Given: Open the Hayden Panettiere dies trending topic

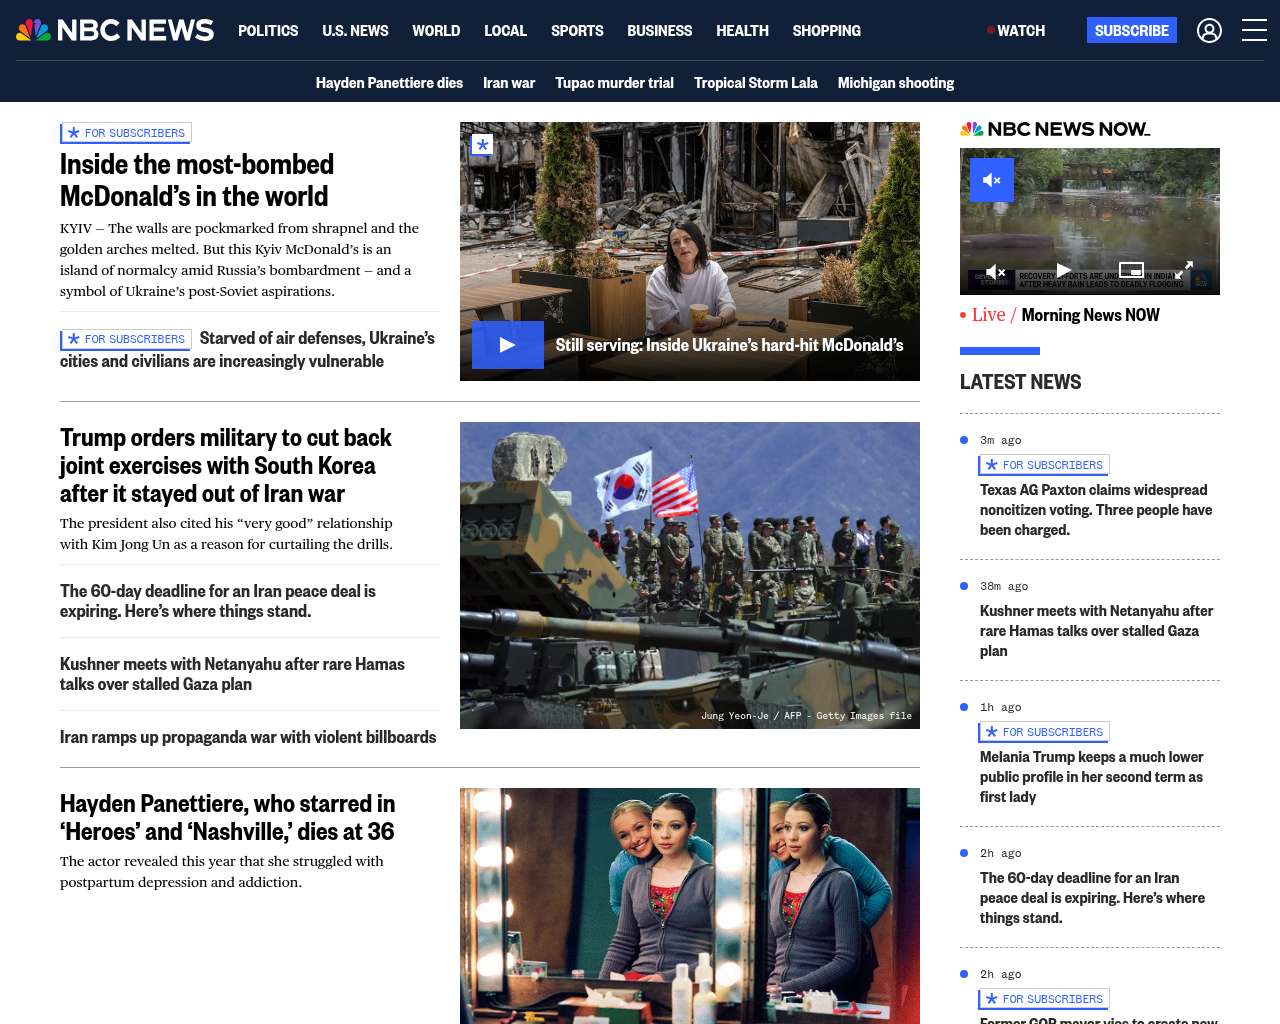Looking at the screenshot, I should coord(389,83).
